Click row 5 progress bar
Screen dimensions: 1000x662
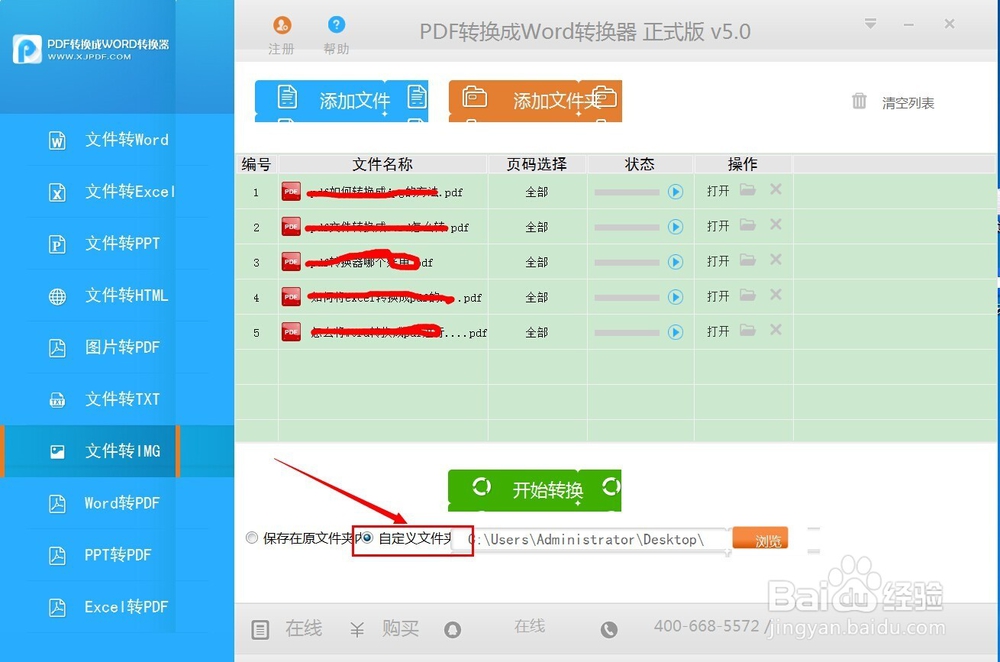[627, 332]
